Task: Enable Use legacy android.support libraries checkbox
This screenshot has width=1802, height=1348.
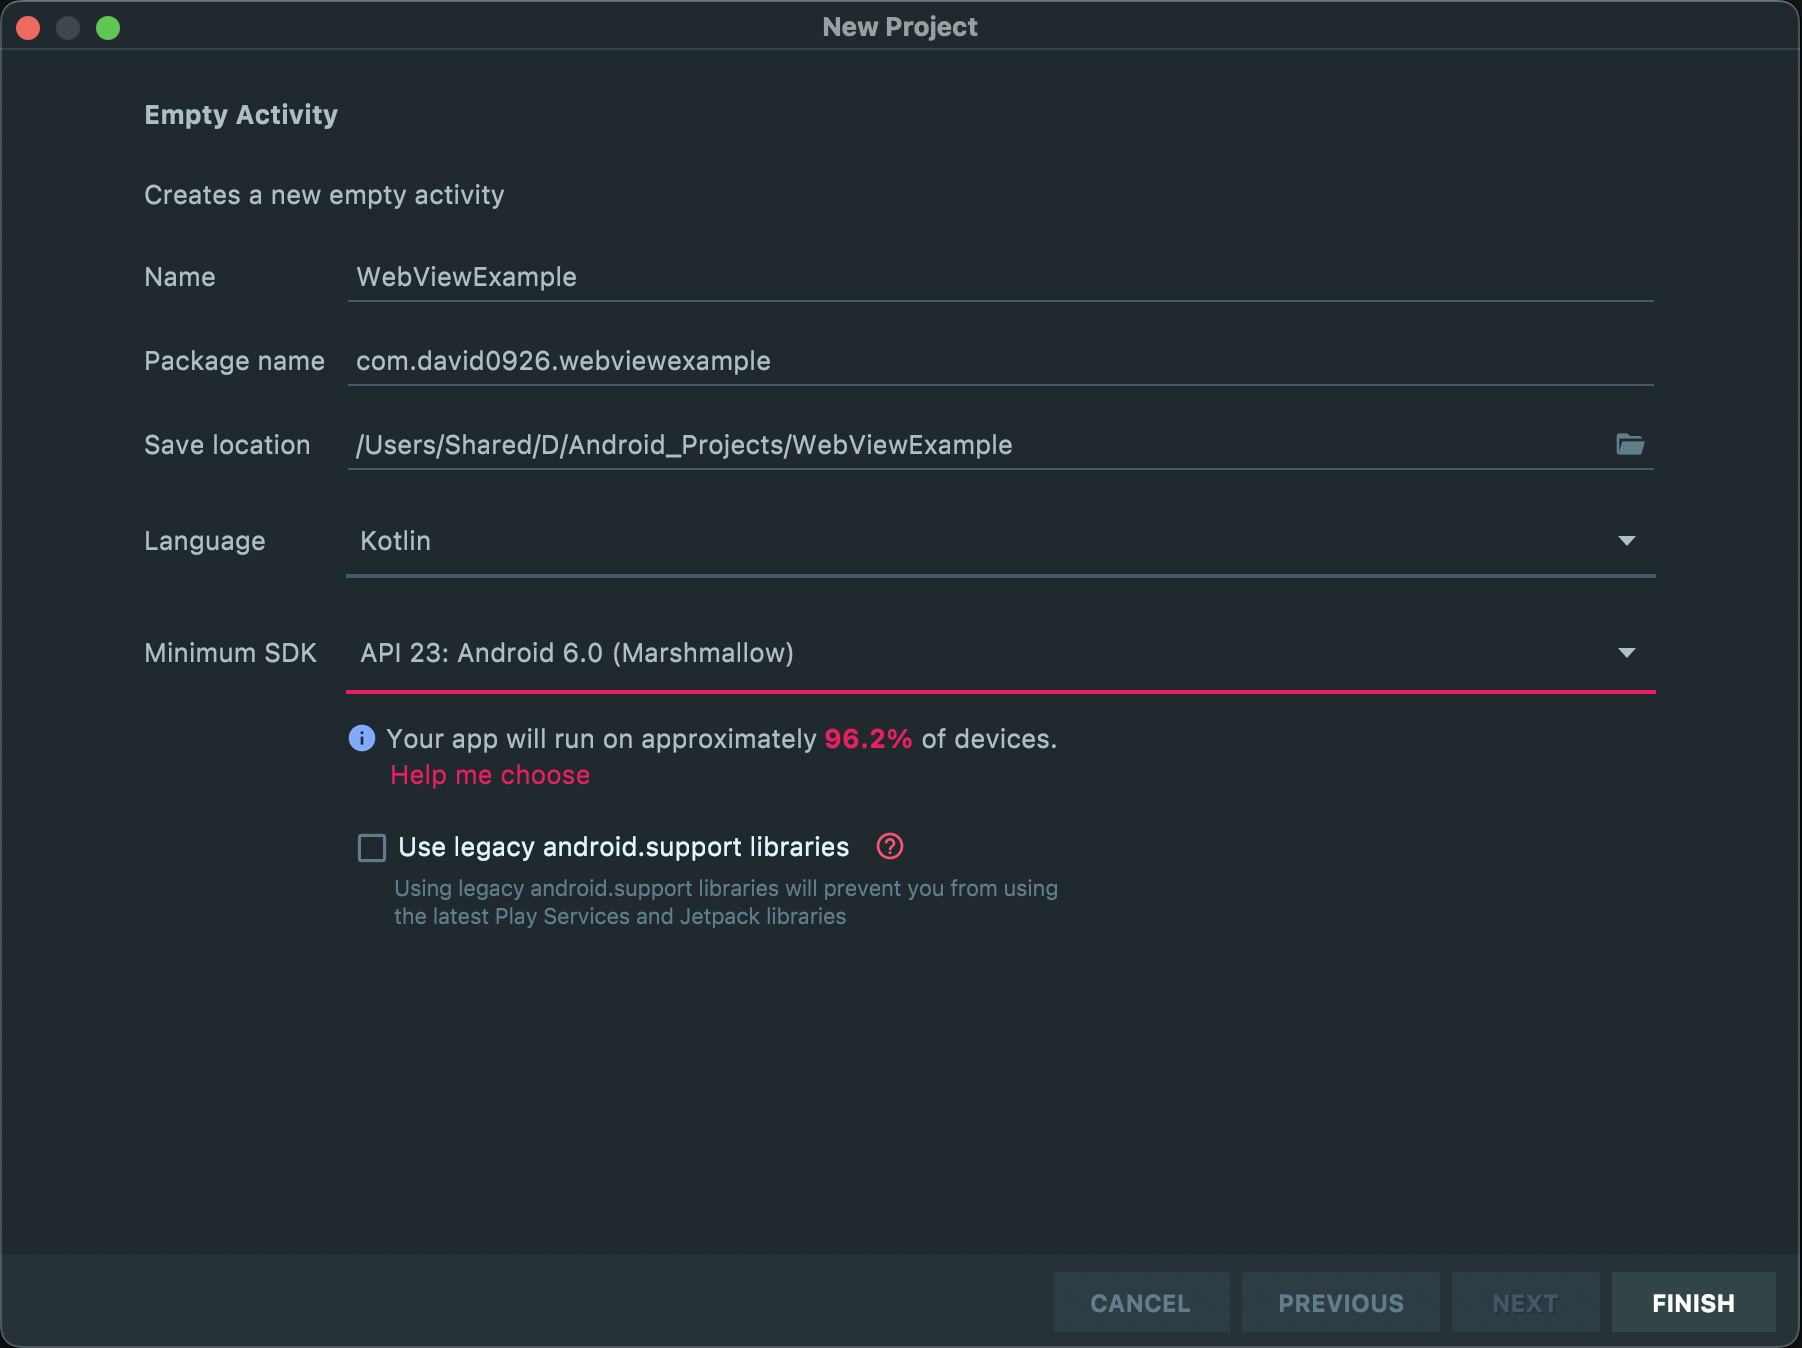Action: point(372,848)
